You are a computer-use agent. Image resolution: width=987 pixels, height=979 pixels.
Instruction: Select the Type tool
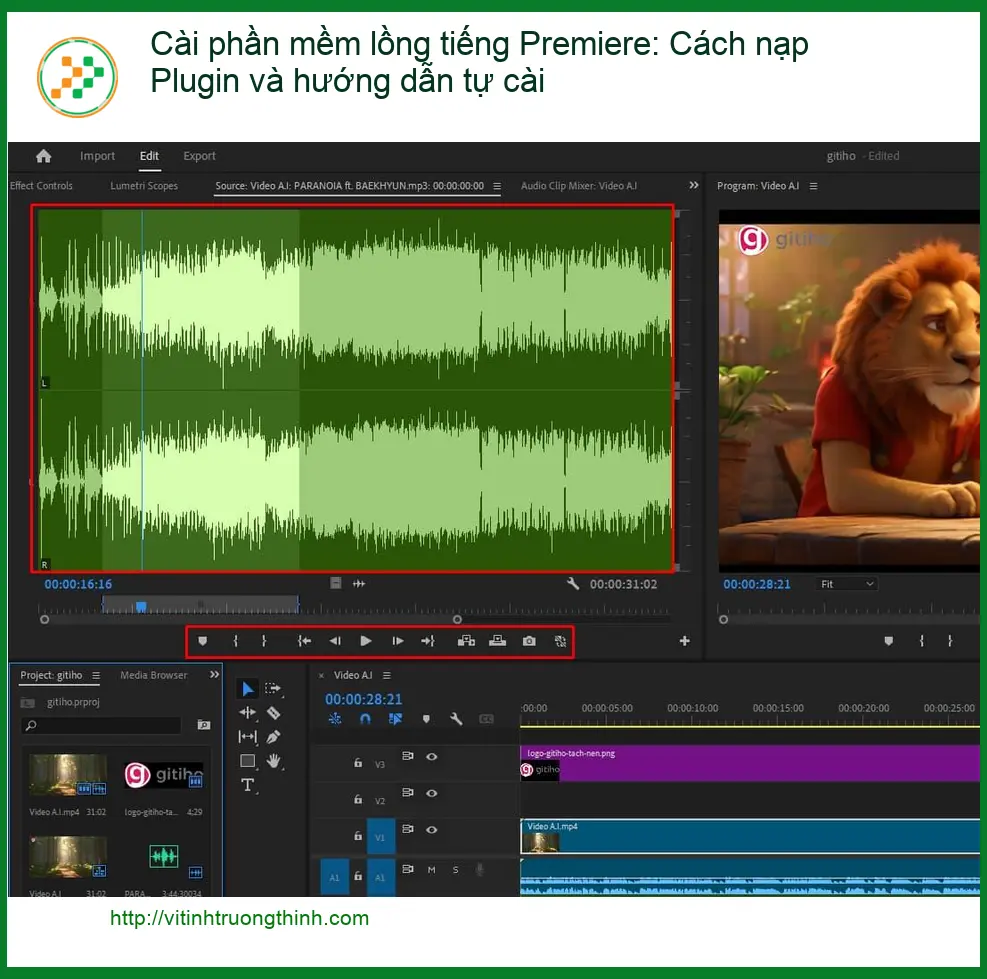[248, 785]
